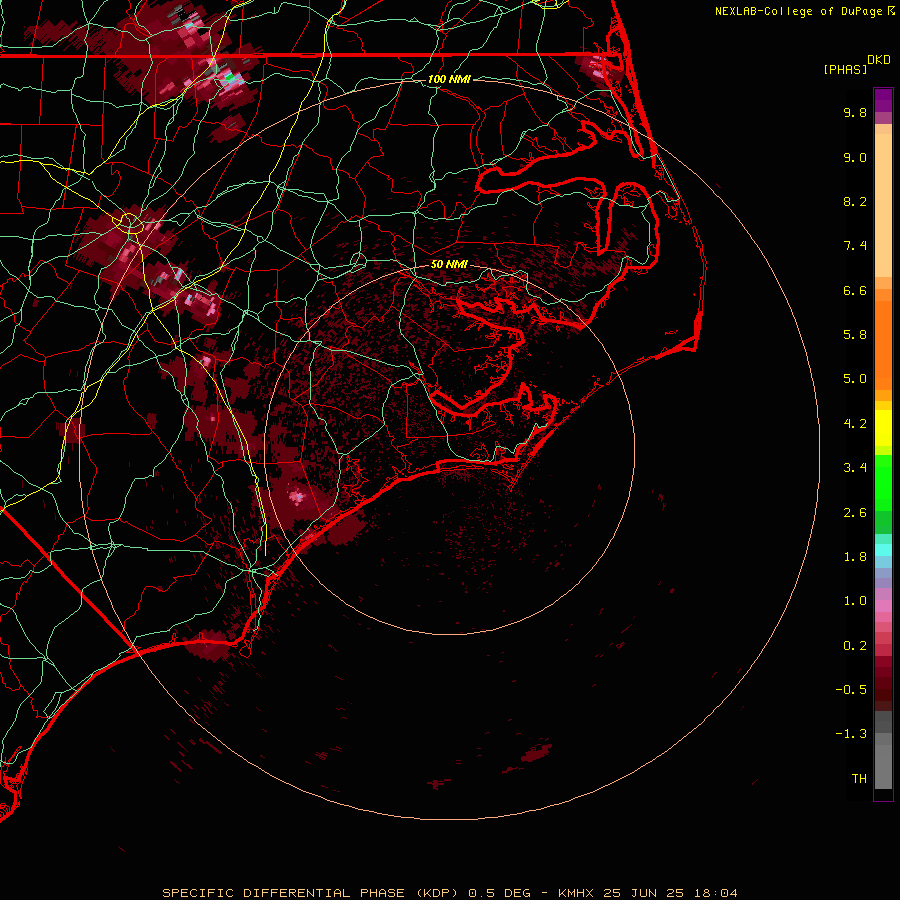Click the 3.4 value on the color scale

[x=855, y=468]
